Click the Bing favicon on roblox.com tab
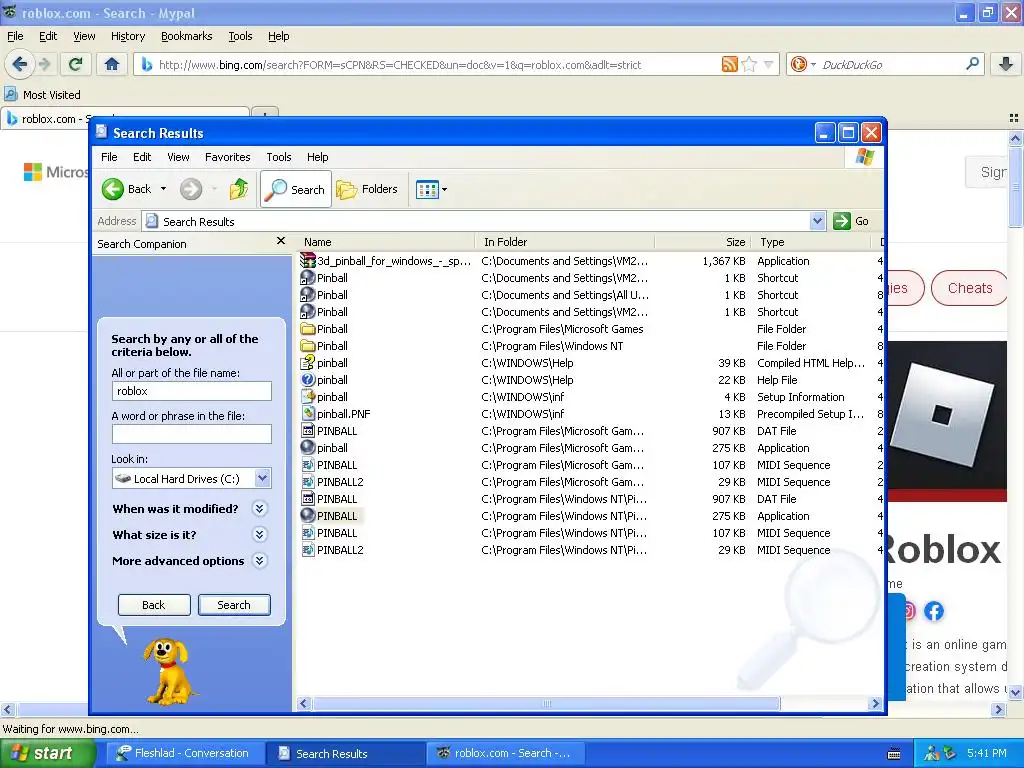Screen dimensions: 1024x768 click(x=12, y=119)
